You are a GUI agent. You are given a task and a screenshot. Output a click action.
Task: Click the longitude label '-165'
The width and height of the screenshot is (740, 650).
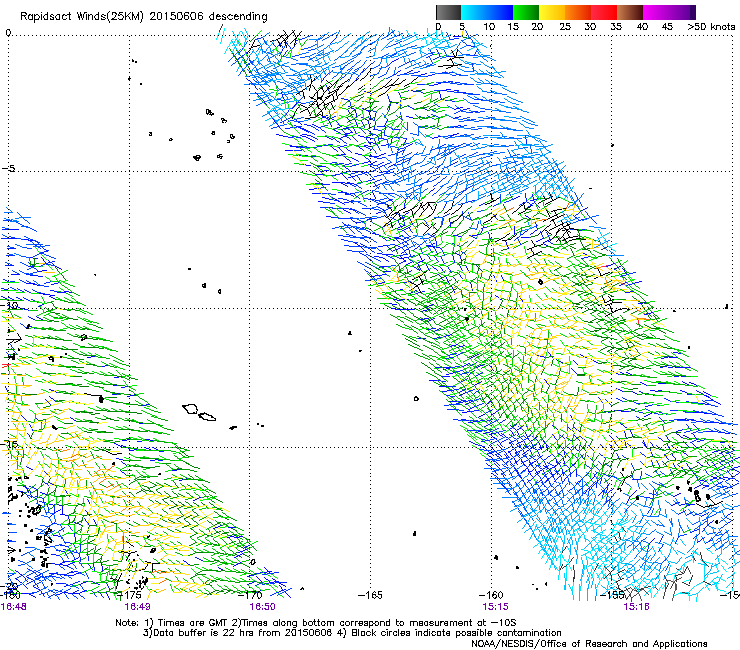coord(370,595)
